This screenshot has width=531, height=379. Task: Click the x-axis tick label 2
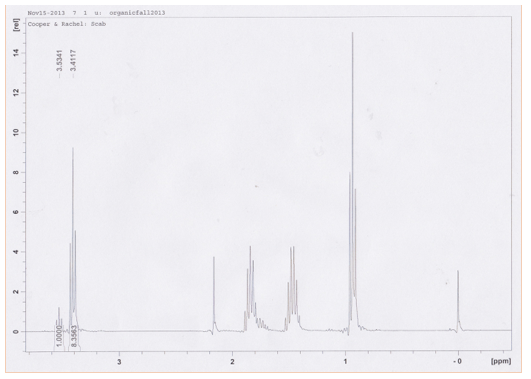pyautogui.click(x=232, y=362)
